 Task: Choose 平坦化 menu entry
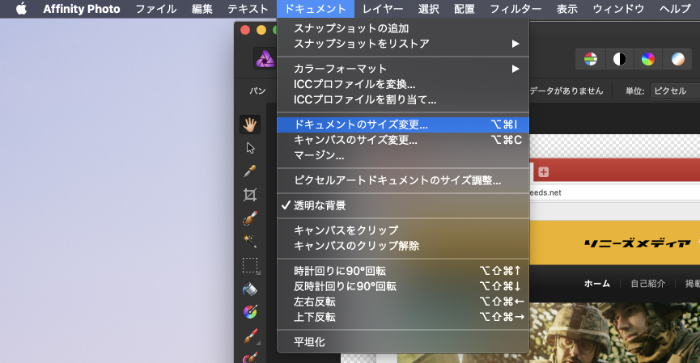coord(403,342)
